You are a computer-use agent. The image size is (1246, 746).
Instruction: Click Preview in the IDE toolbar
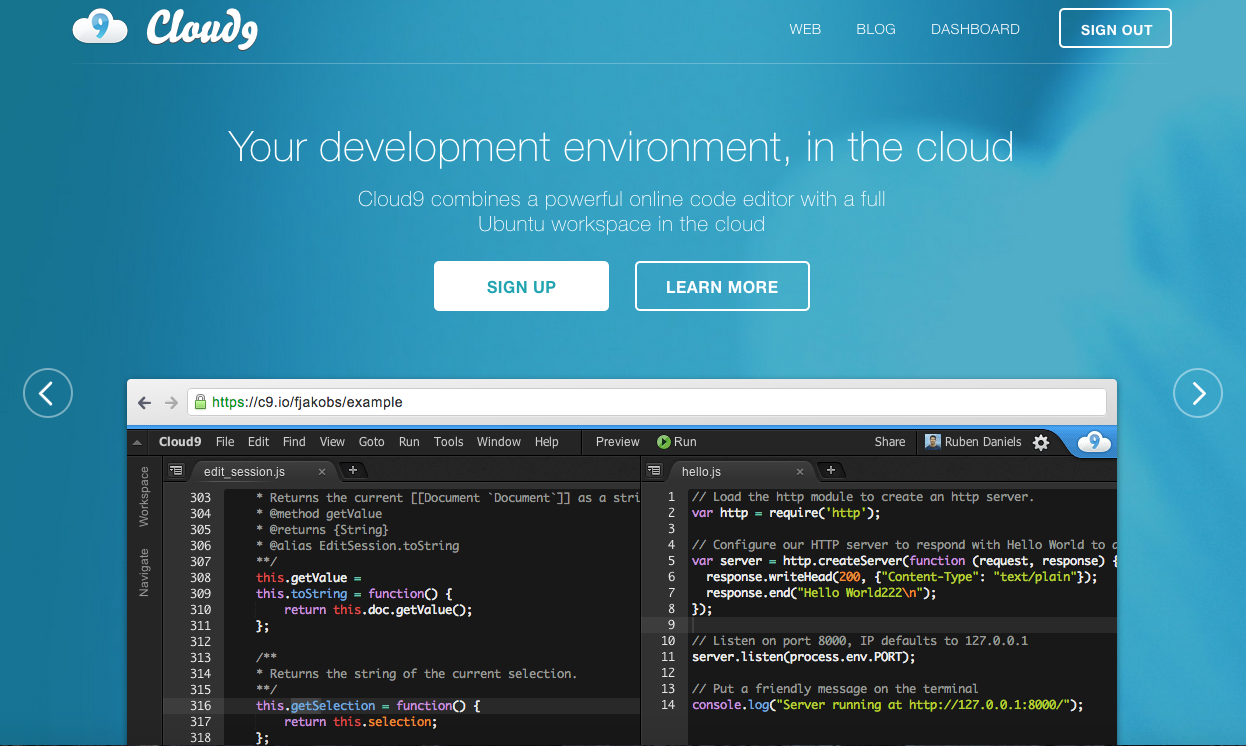point(618,442)
